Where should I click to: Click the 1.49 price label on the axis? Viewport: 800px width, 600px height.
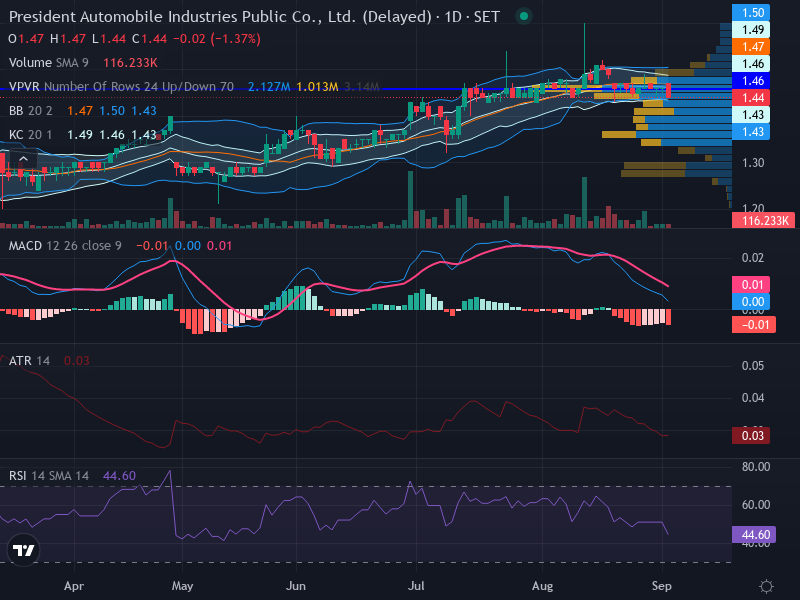coord(751,30)
